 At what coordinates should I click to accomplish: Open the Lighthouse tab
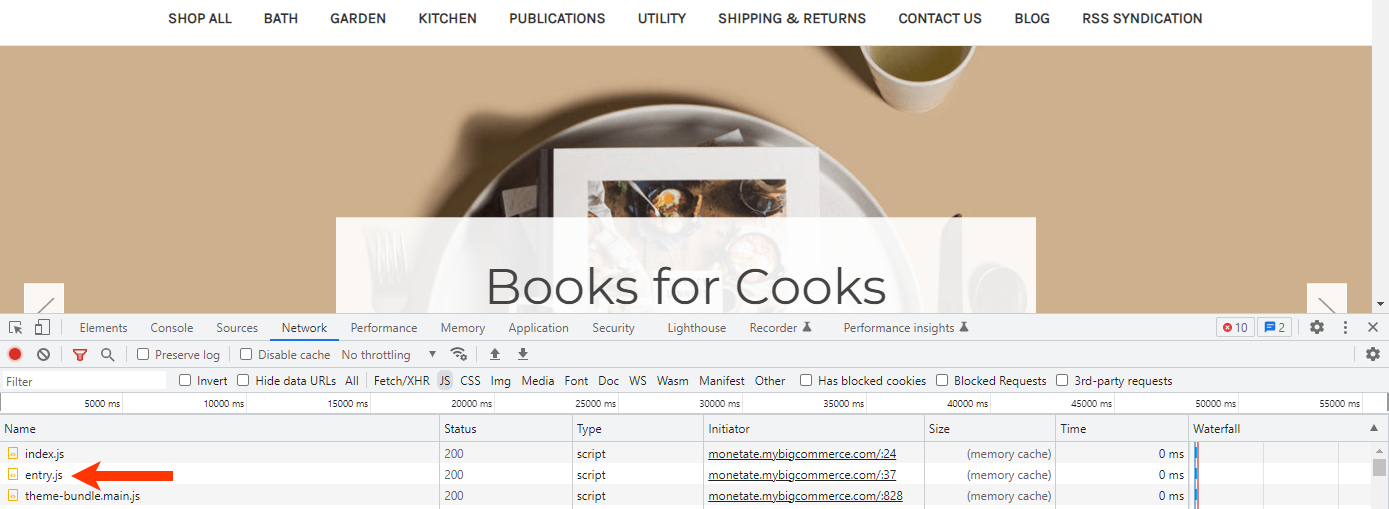tap(697, 327)
